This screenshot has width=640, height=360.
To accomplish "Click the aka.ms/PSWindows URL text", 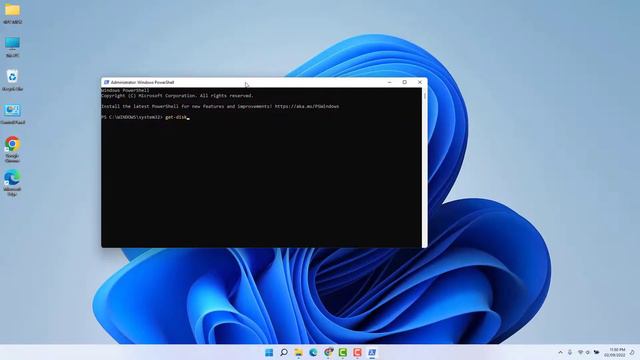I will point(307,107).
